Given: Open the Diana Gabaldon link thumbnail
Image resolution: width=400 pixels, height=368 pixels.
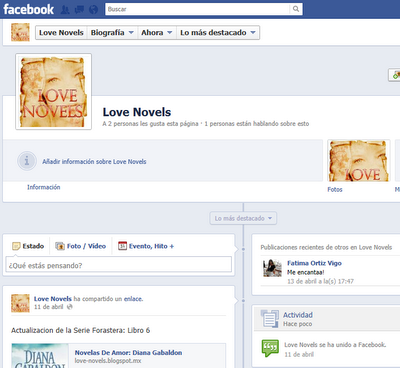Looking at the screenshot, I should pyautogui.click(x=40, y=356).
